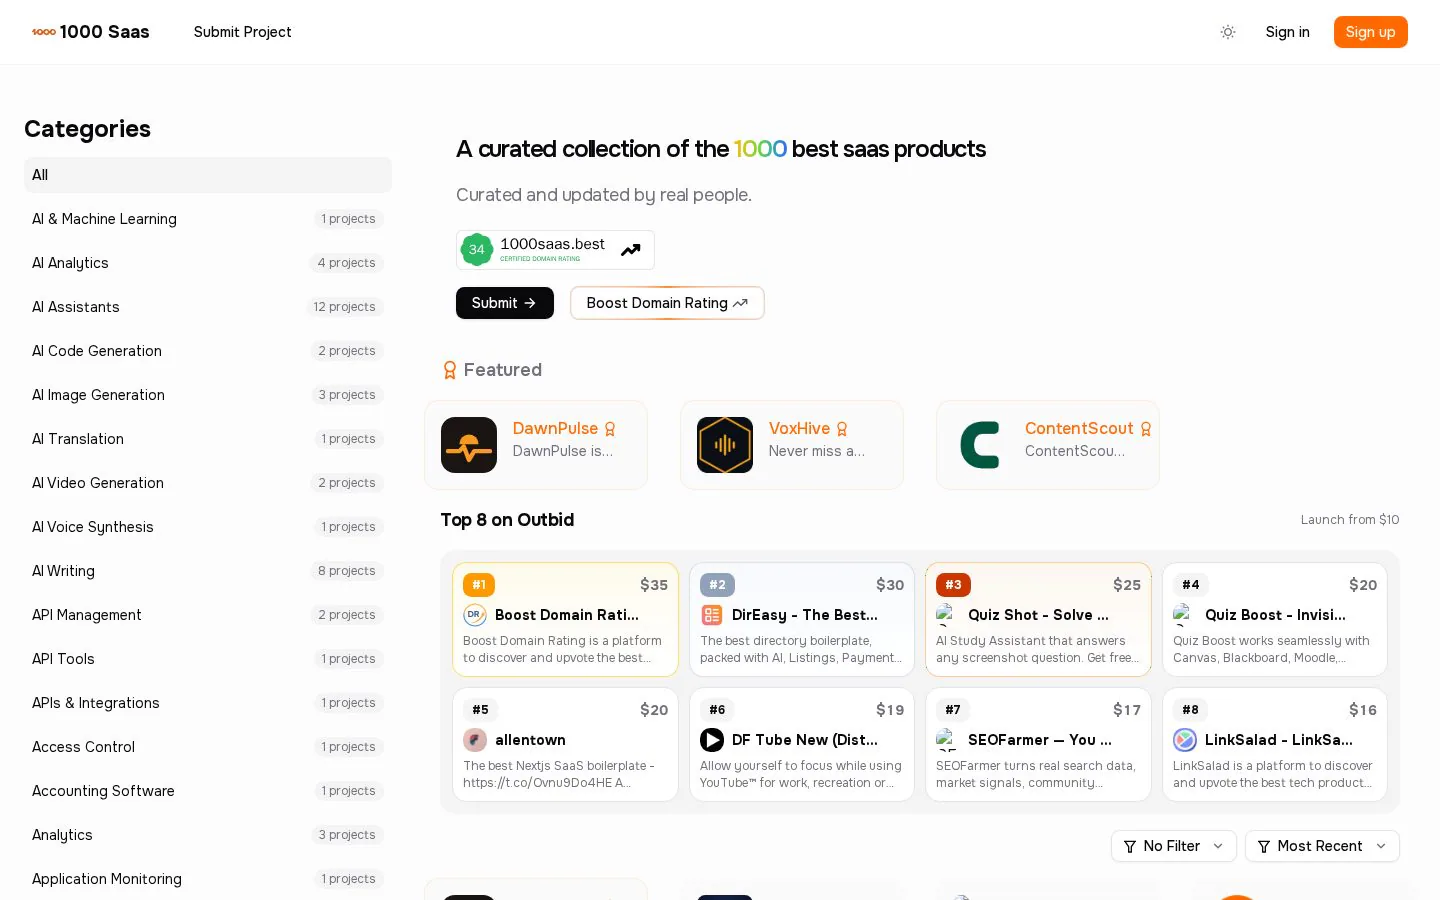Toggle the light/dark theme sun icon
This screenshot has width=1440, height=900.
point(1228,32)
